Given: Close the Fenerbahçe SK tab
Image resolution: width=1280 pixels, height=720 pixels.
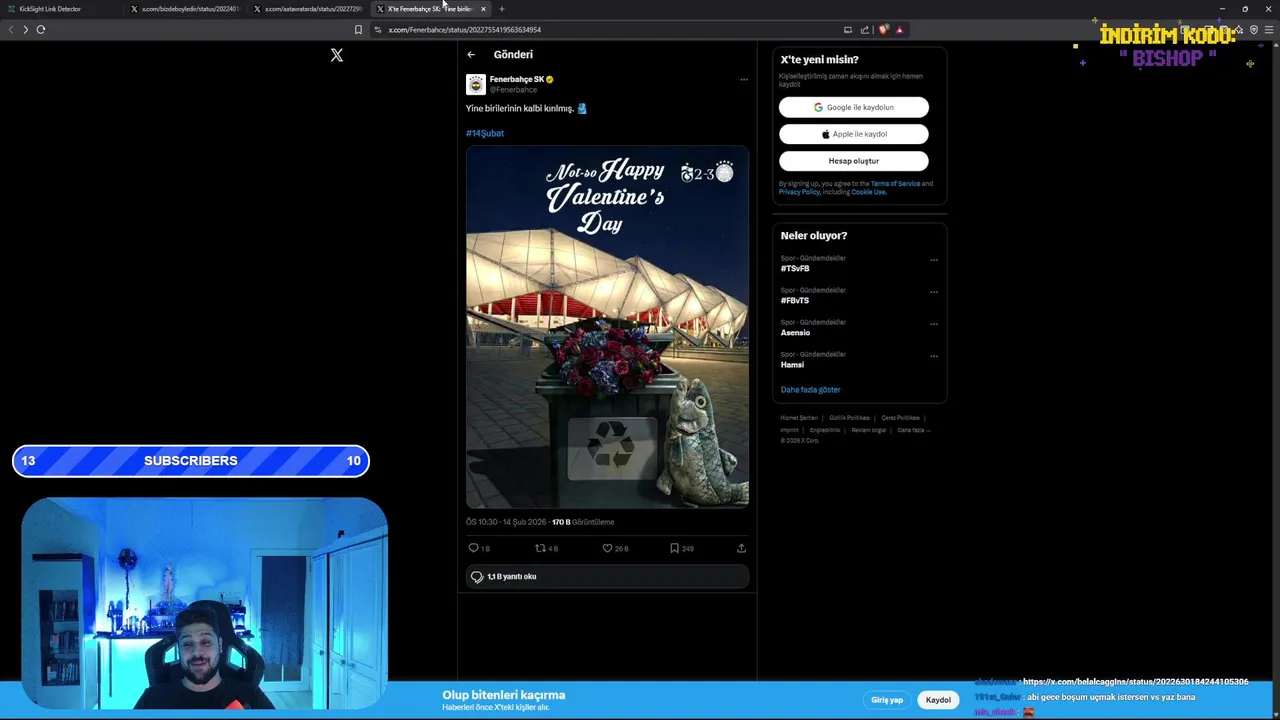Looking at the screenshot, I should pos(483,9).
